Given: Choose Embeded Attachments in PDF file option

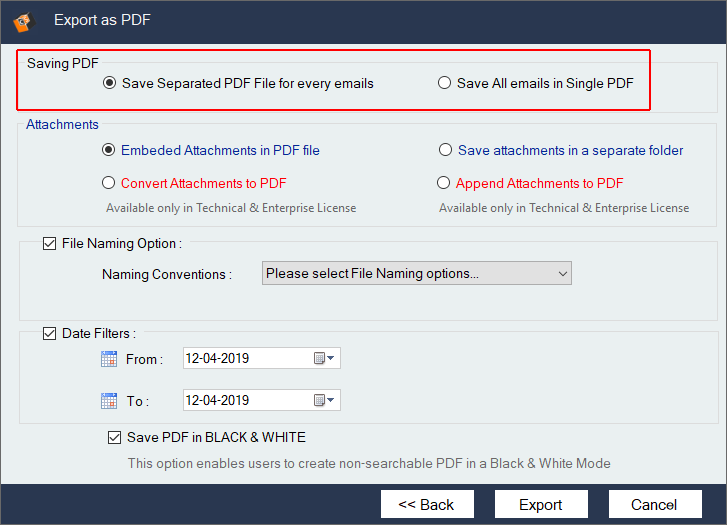Looking at the screenshot, I should (109, 151).
